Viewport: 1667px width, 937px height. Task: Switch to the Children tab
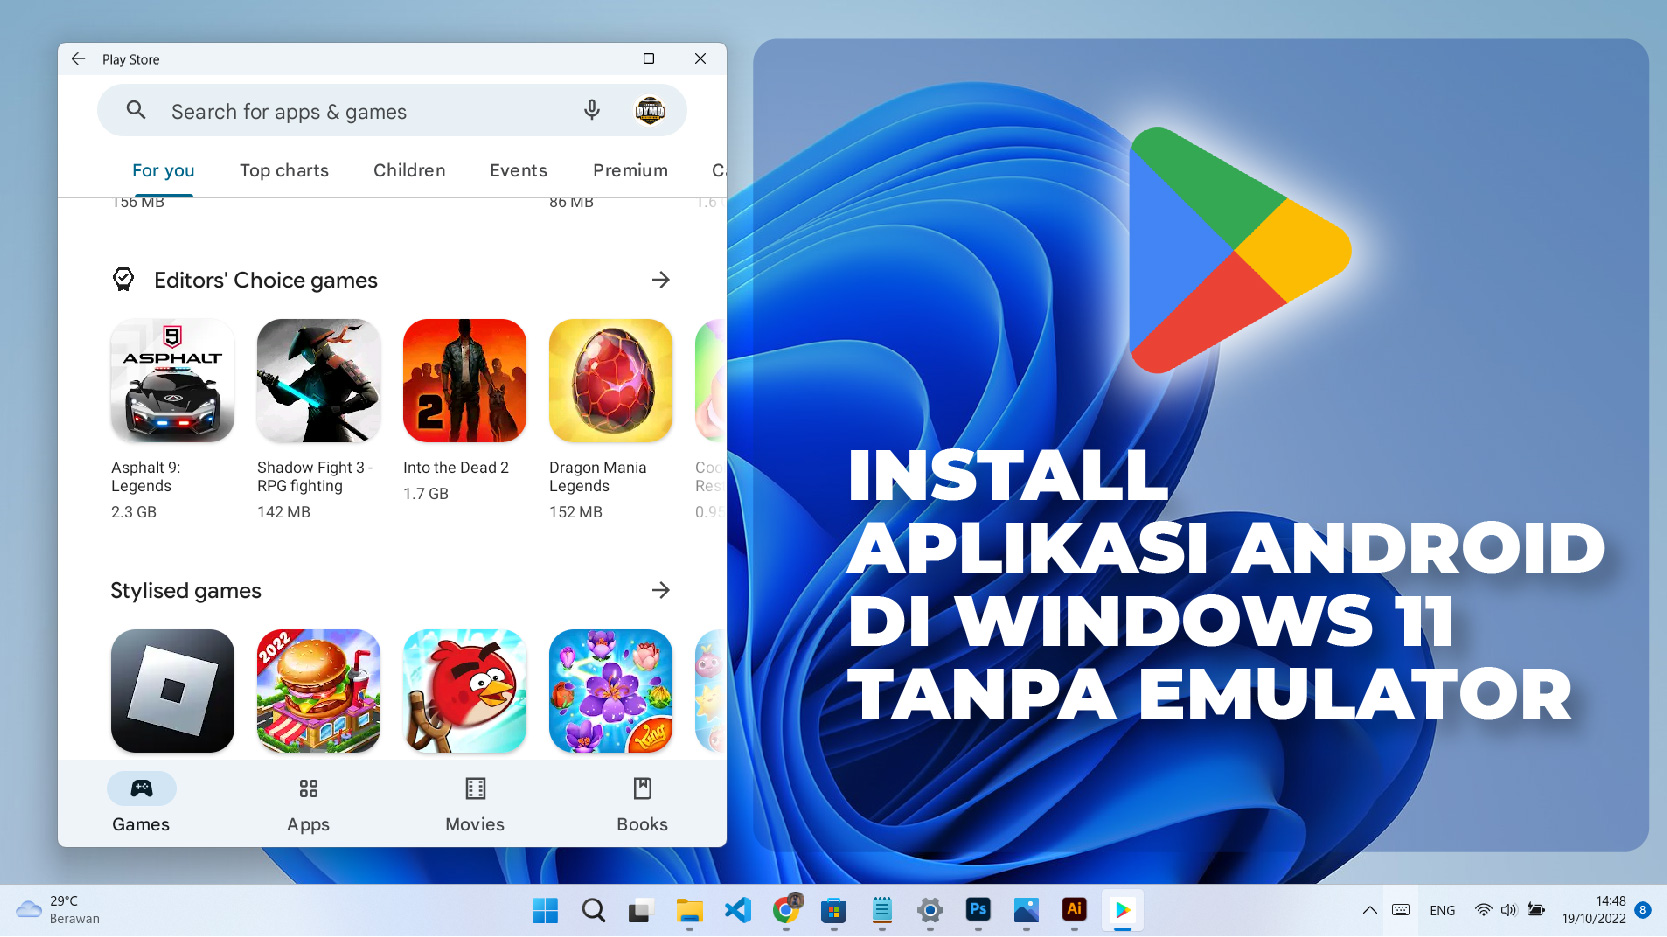click(x=409, y=170)
